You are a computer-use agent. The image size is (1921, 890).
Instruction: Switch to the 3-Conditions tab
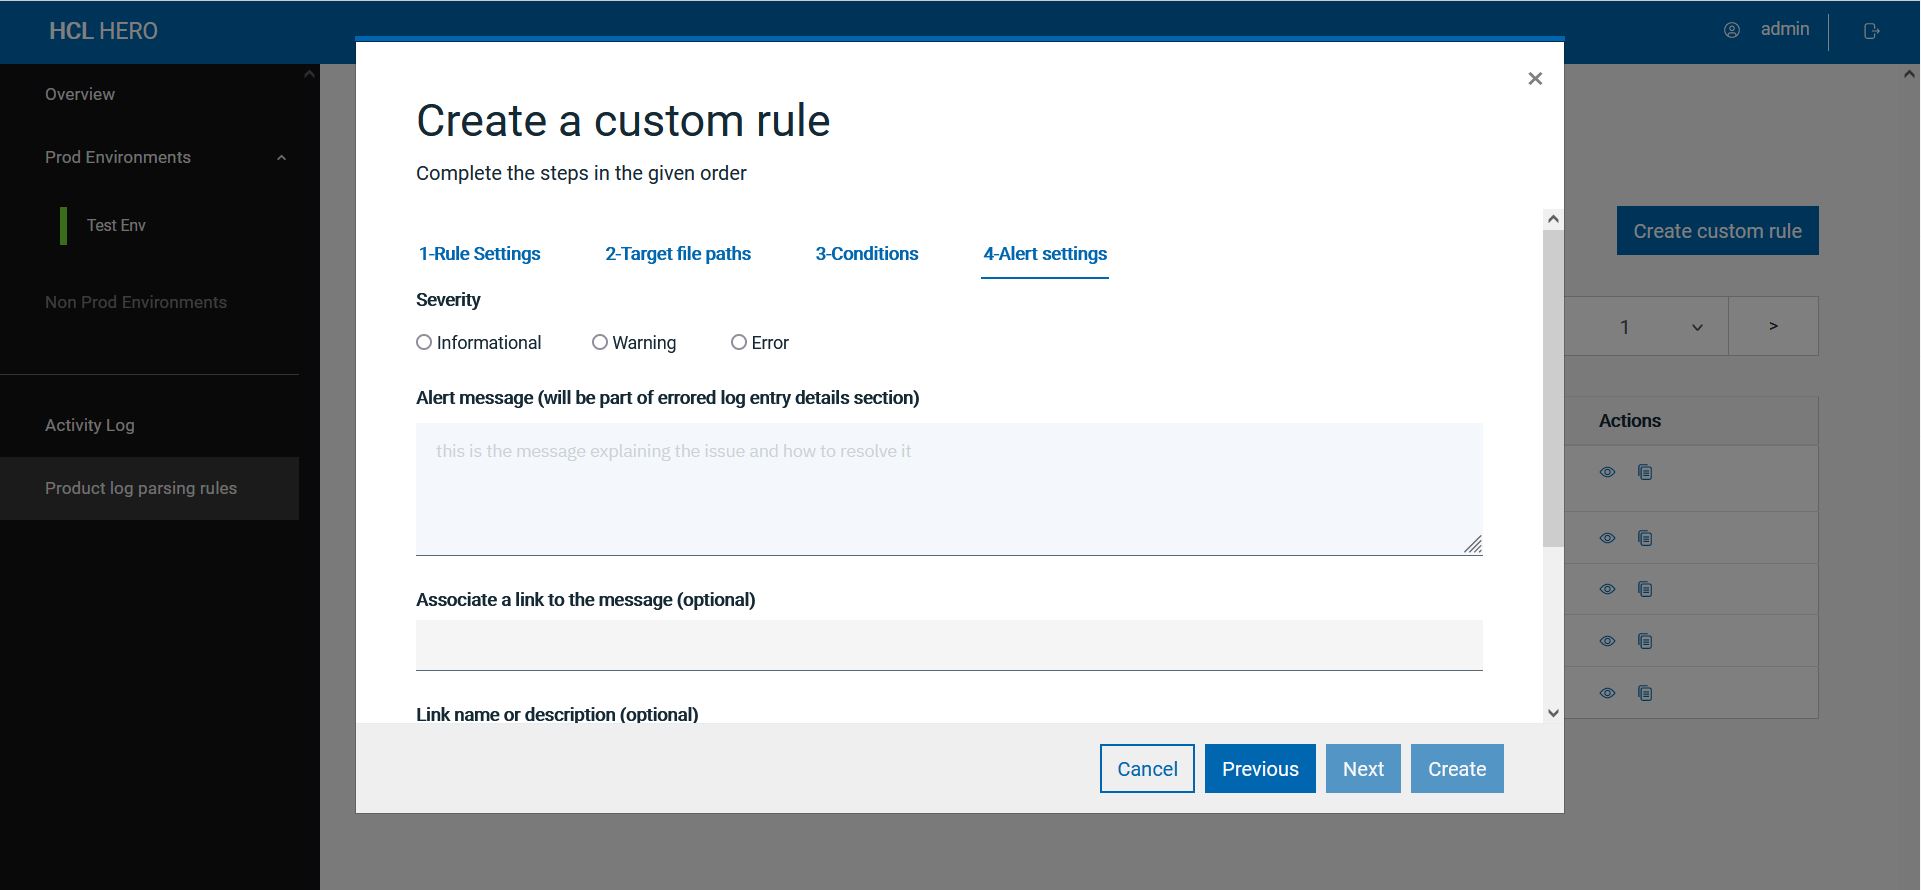click(x=867, y=254)
